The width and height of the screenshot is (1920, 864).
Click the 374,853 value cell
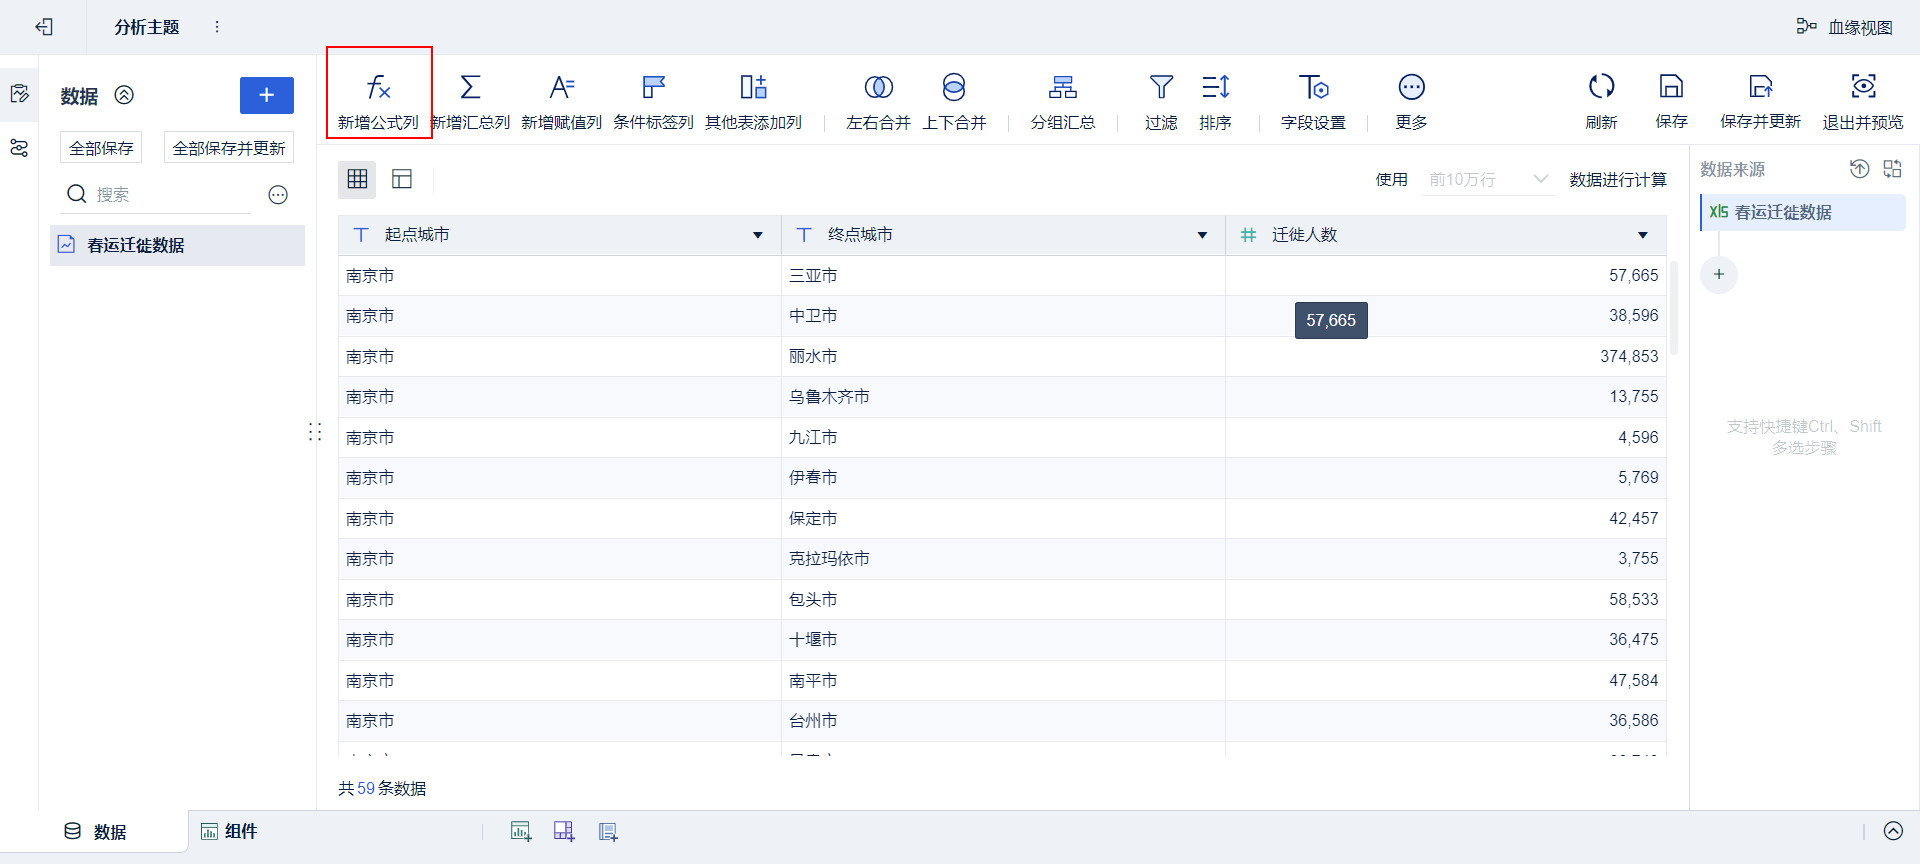[x=1446, y=356]
